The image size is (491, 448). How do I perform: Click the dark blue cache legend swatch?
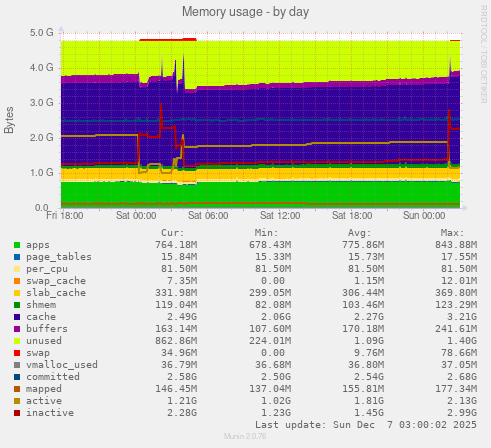click(17, 317)
